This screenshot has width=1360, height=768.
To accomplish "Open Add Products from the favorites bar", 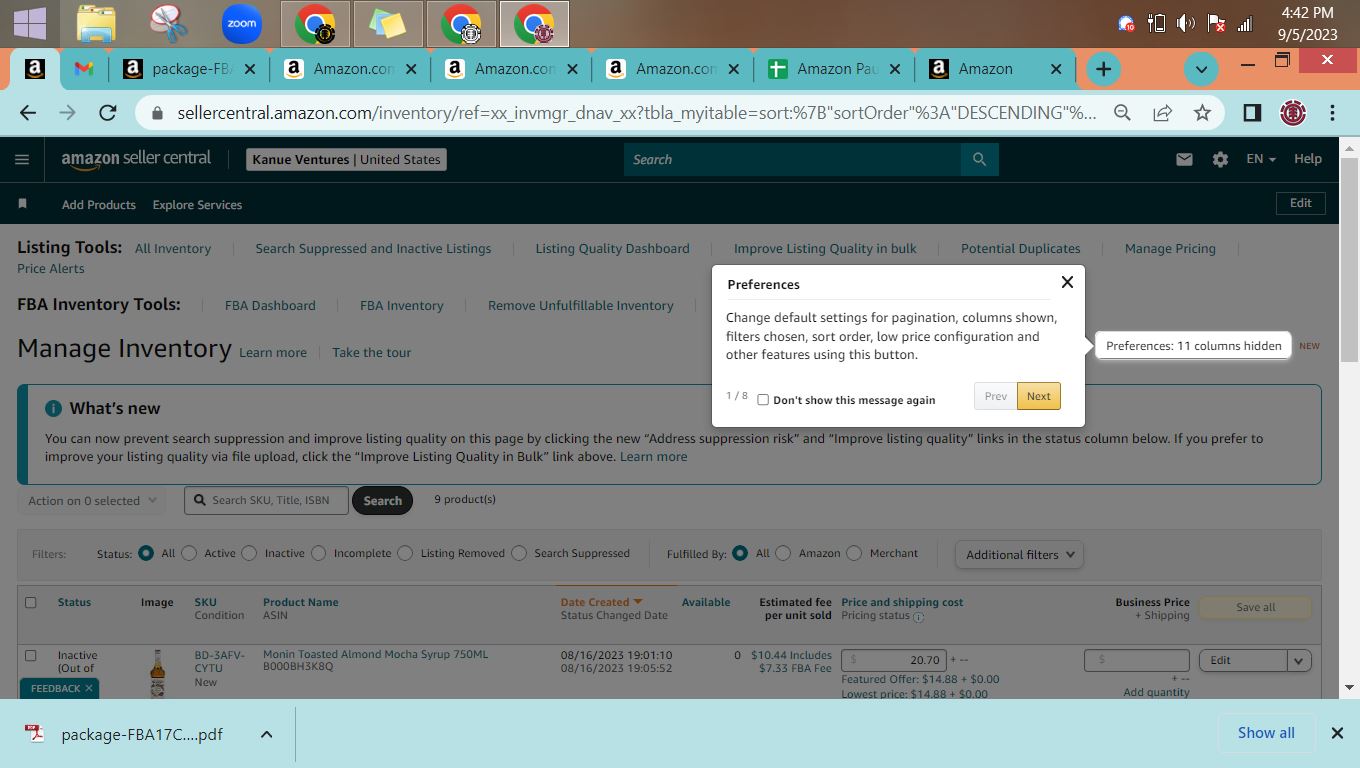I will click(x=99, y=205).
